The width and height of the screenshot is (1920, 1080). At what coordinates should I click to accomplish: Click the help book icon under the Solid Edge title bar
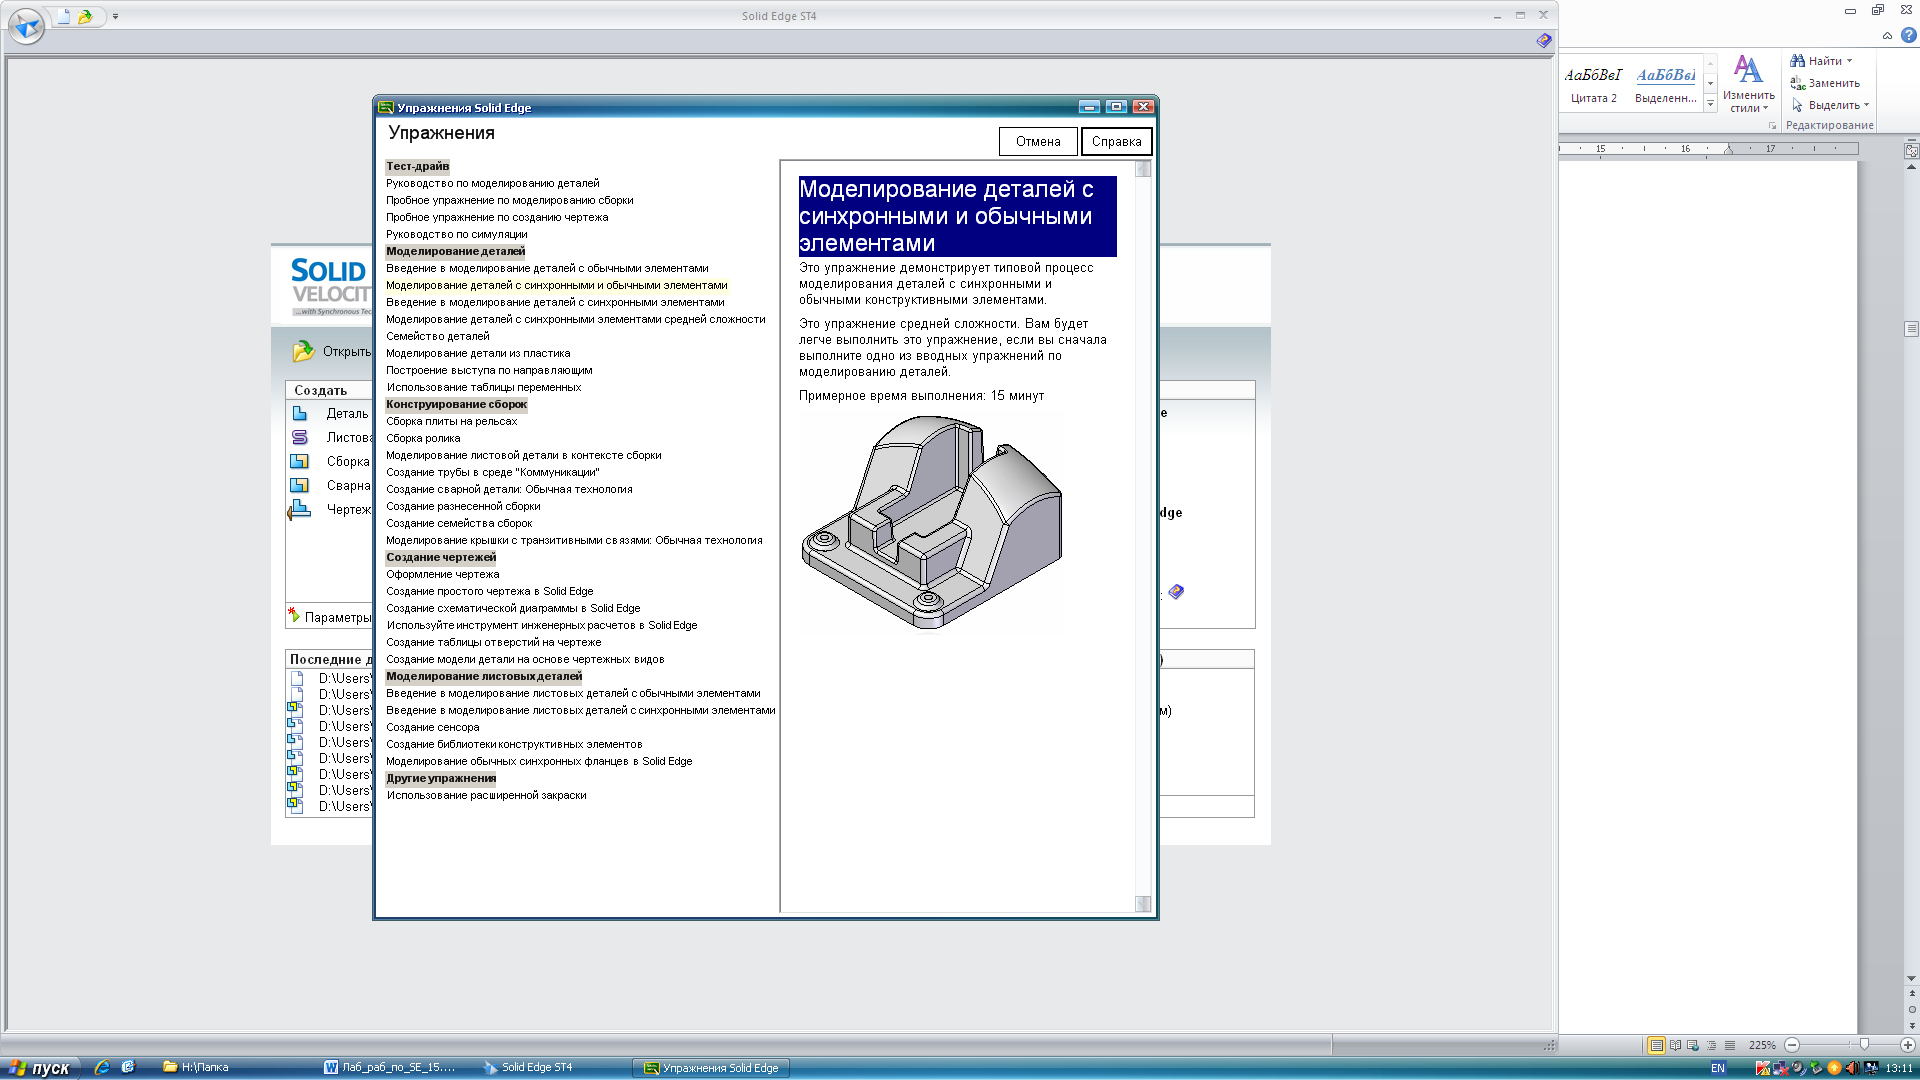pos(1544,41)
